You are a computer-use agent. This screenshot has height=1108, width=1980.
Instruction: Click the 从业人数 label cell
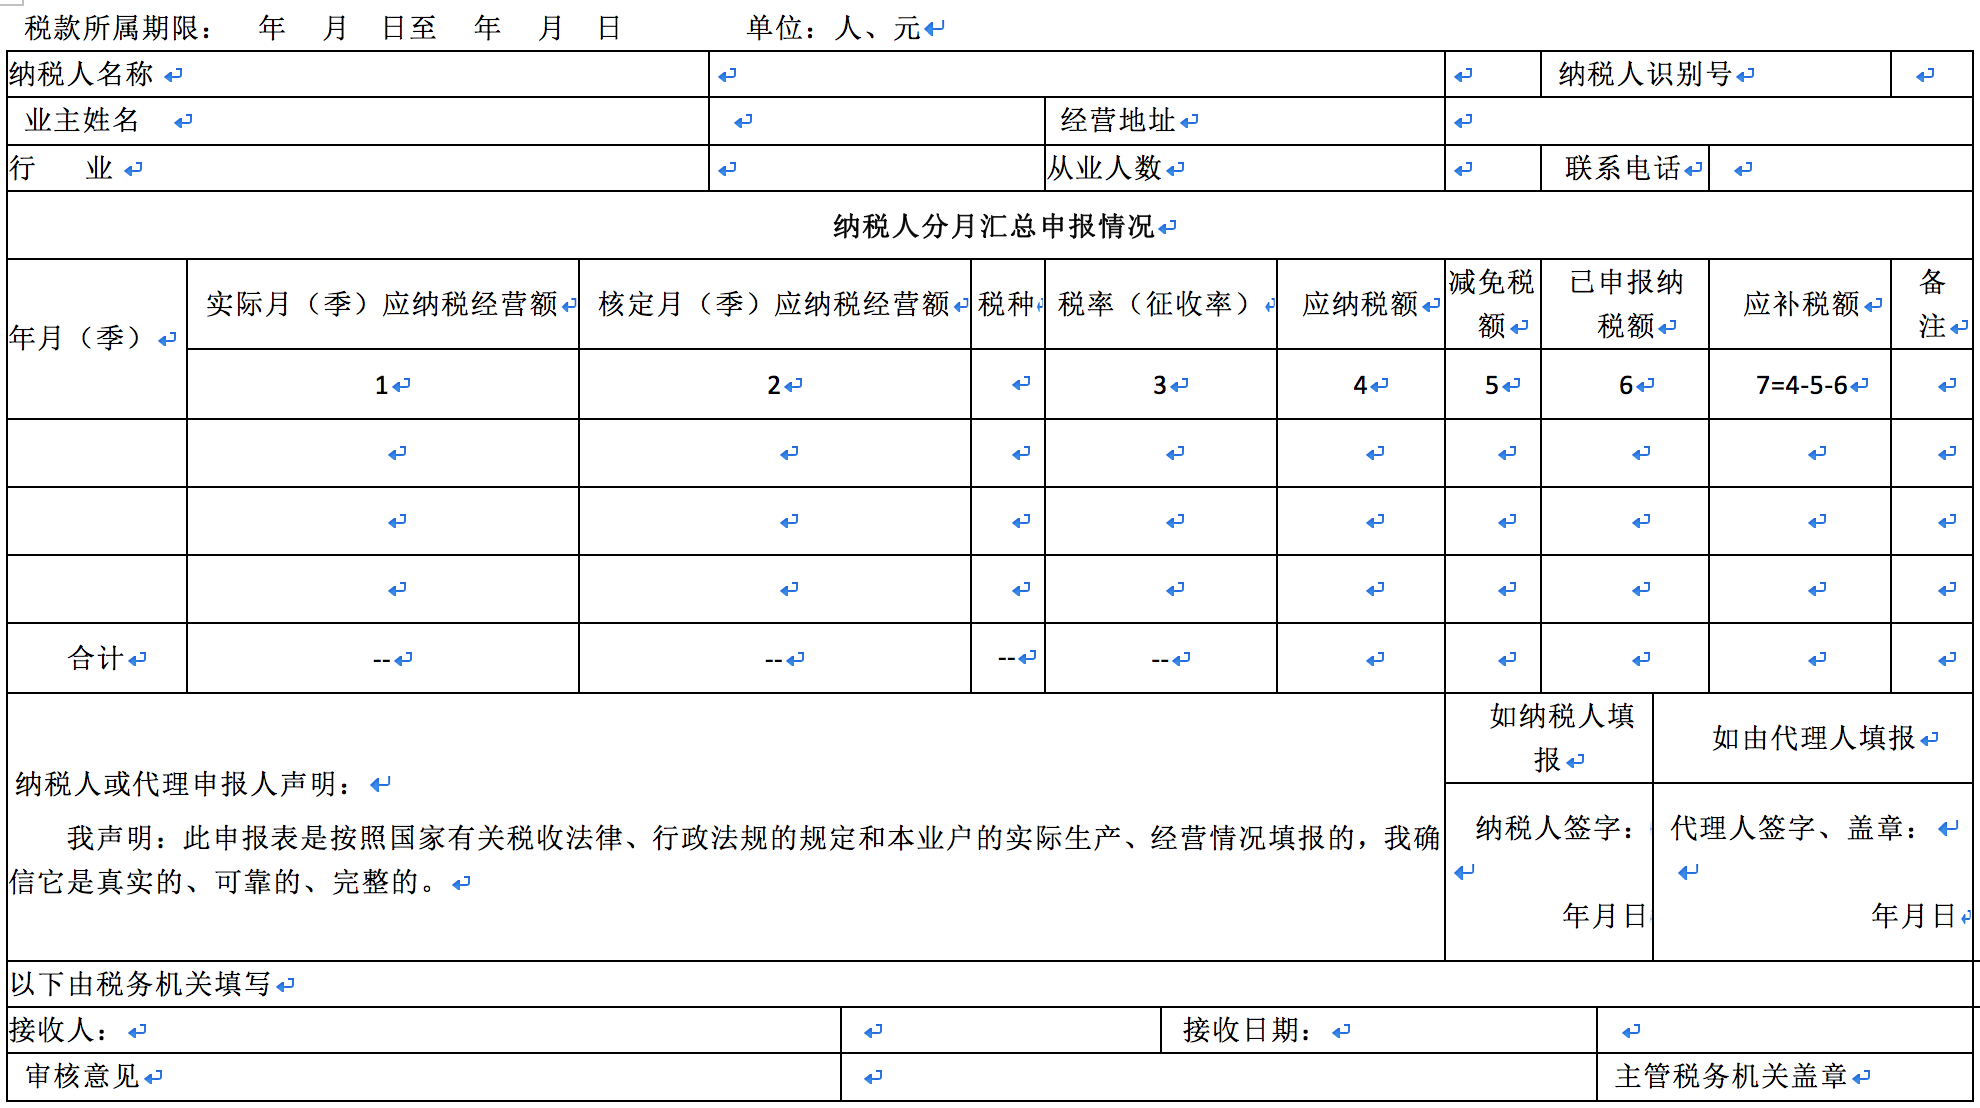(1245, 168)
